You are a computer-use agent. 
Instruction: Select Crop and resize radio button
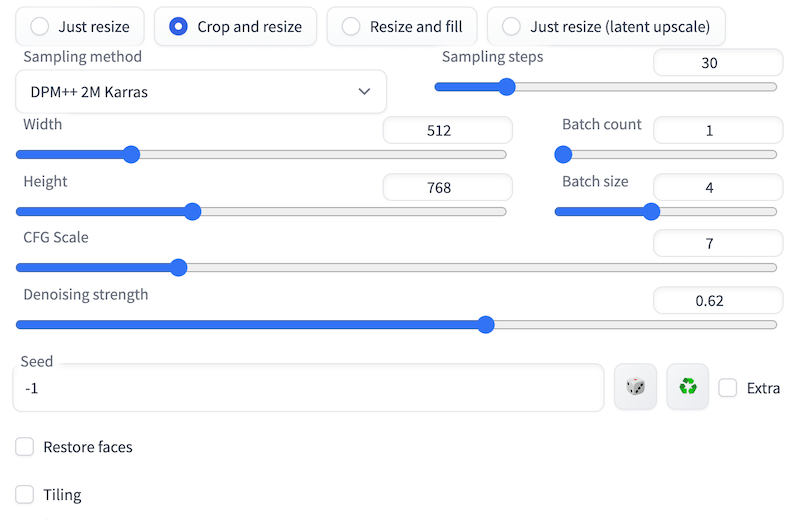click(179, 27)
